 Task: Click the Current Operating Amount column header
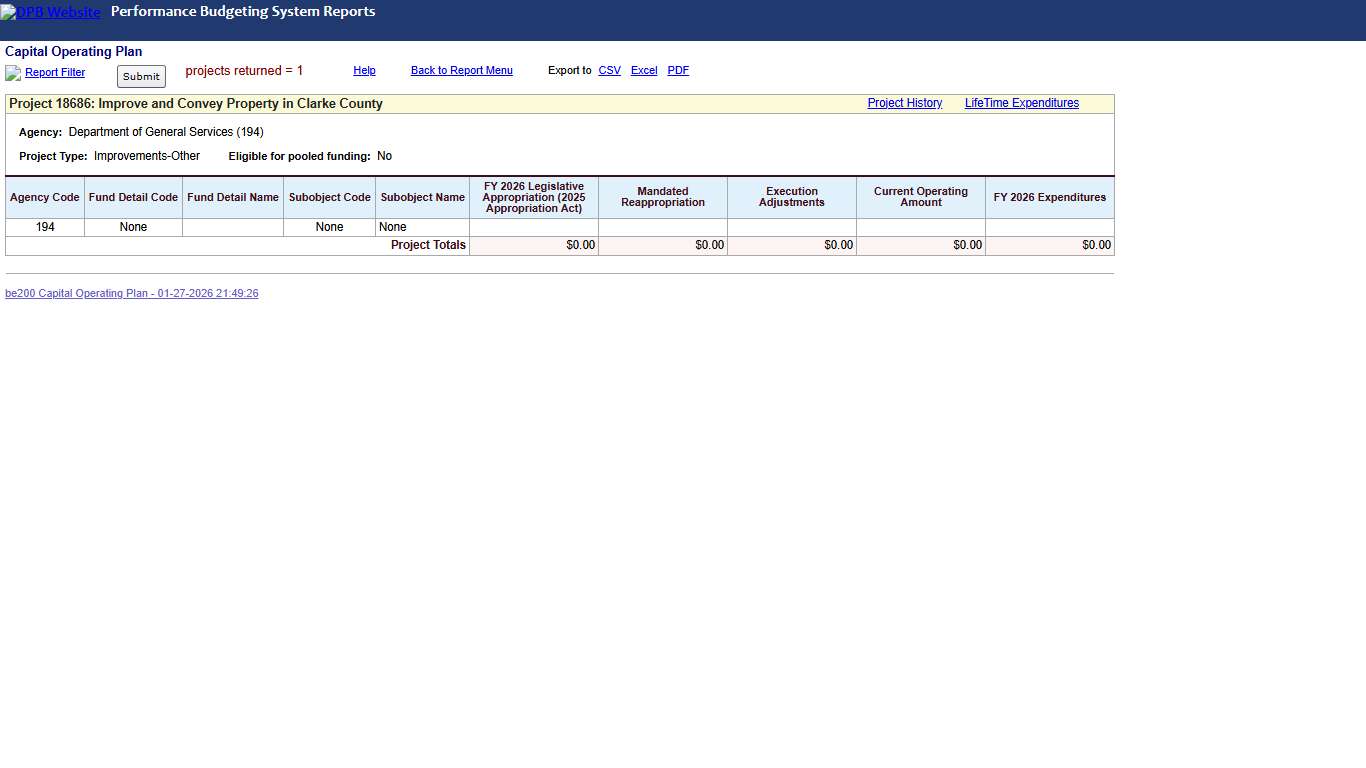click(920, 197)
